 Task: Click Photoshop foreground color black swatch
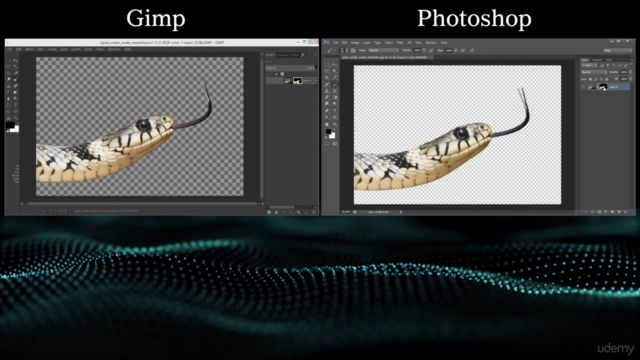pos(329,131)
